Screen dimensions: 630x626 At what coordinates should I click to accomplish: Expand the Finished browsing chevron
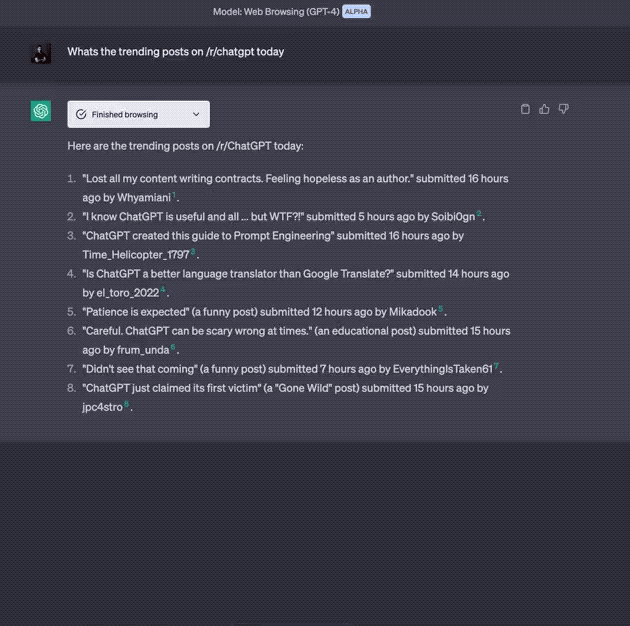tap(196, 115)
